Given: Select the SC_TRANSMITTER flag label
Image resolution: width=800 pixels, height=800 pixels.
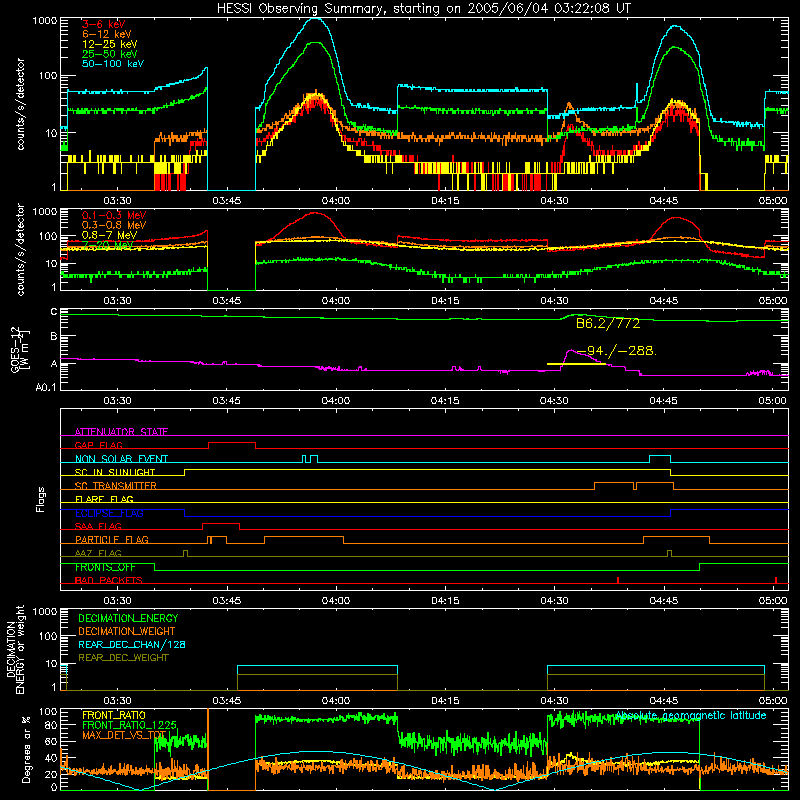Looking at the screenshot, I should (116, 486).
